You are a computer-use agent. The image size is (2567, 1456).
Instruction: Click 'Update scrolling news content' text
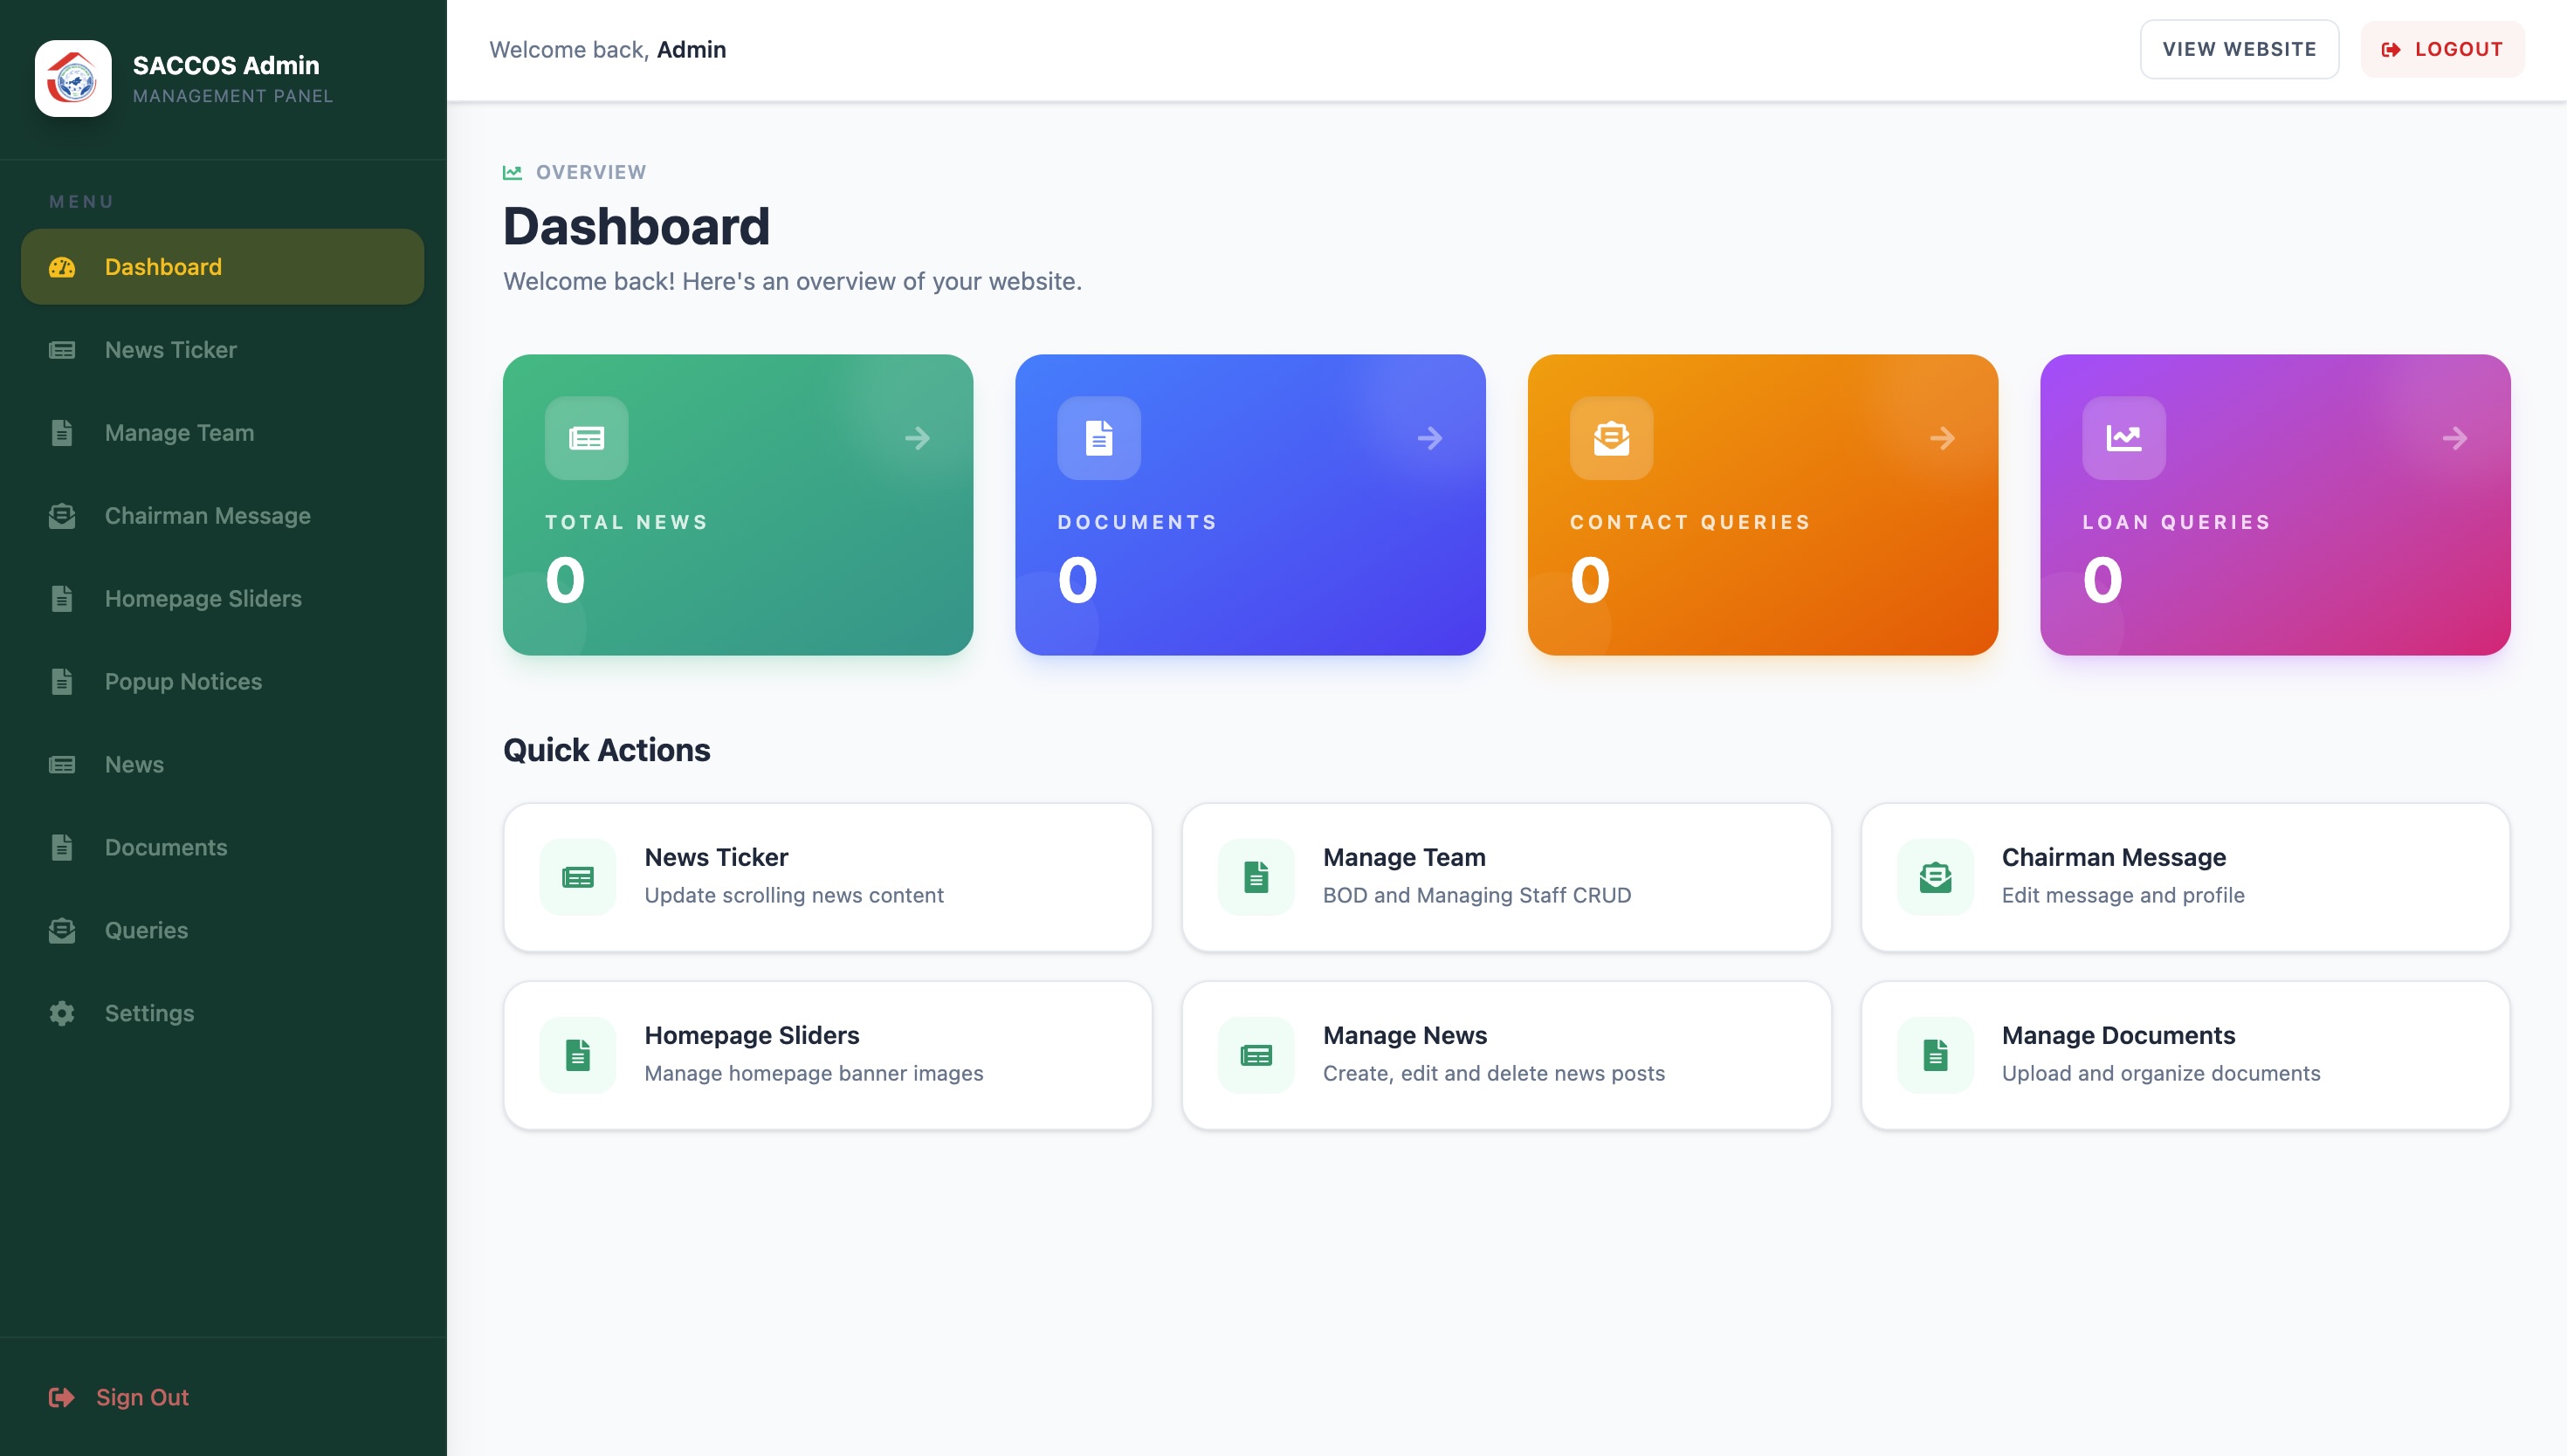coord(794,895)
